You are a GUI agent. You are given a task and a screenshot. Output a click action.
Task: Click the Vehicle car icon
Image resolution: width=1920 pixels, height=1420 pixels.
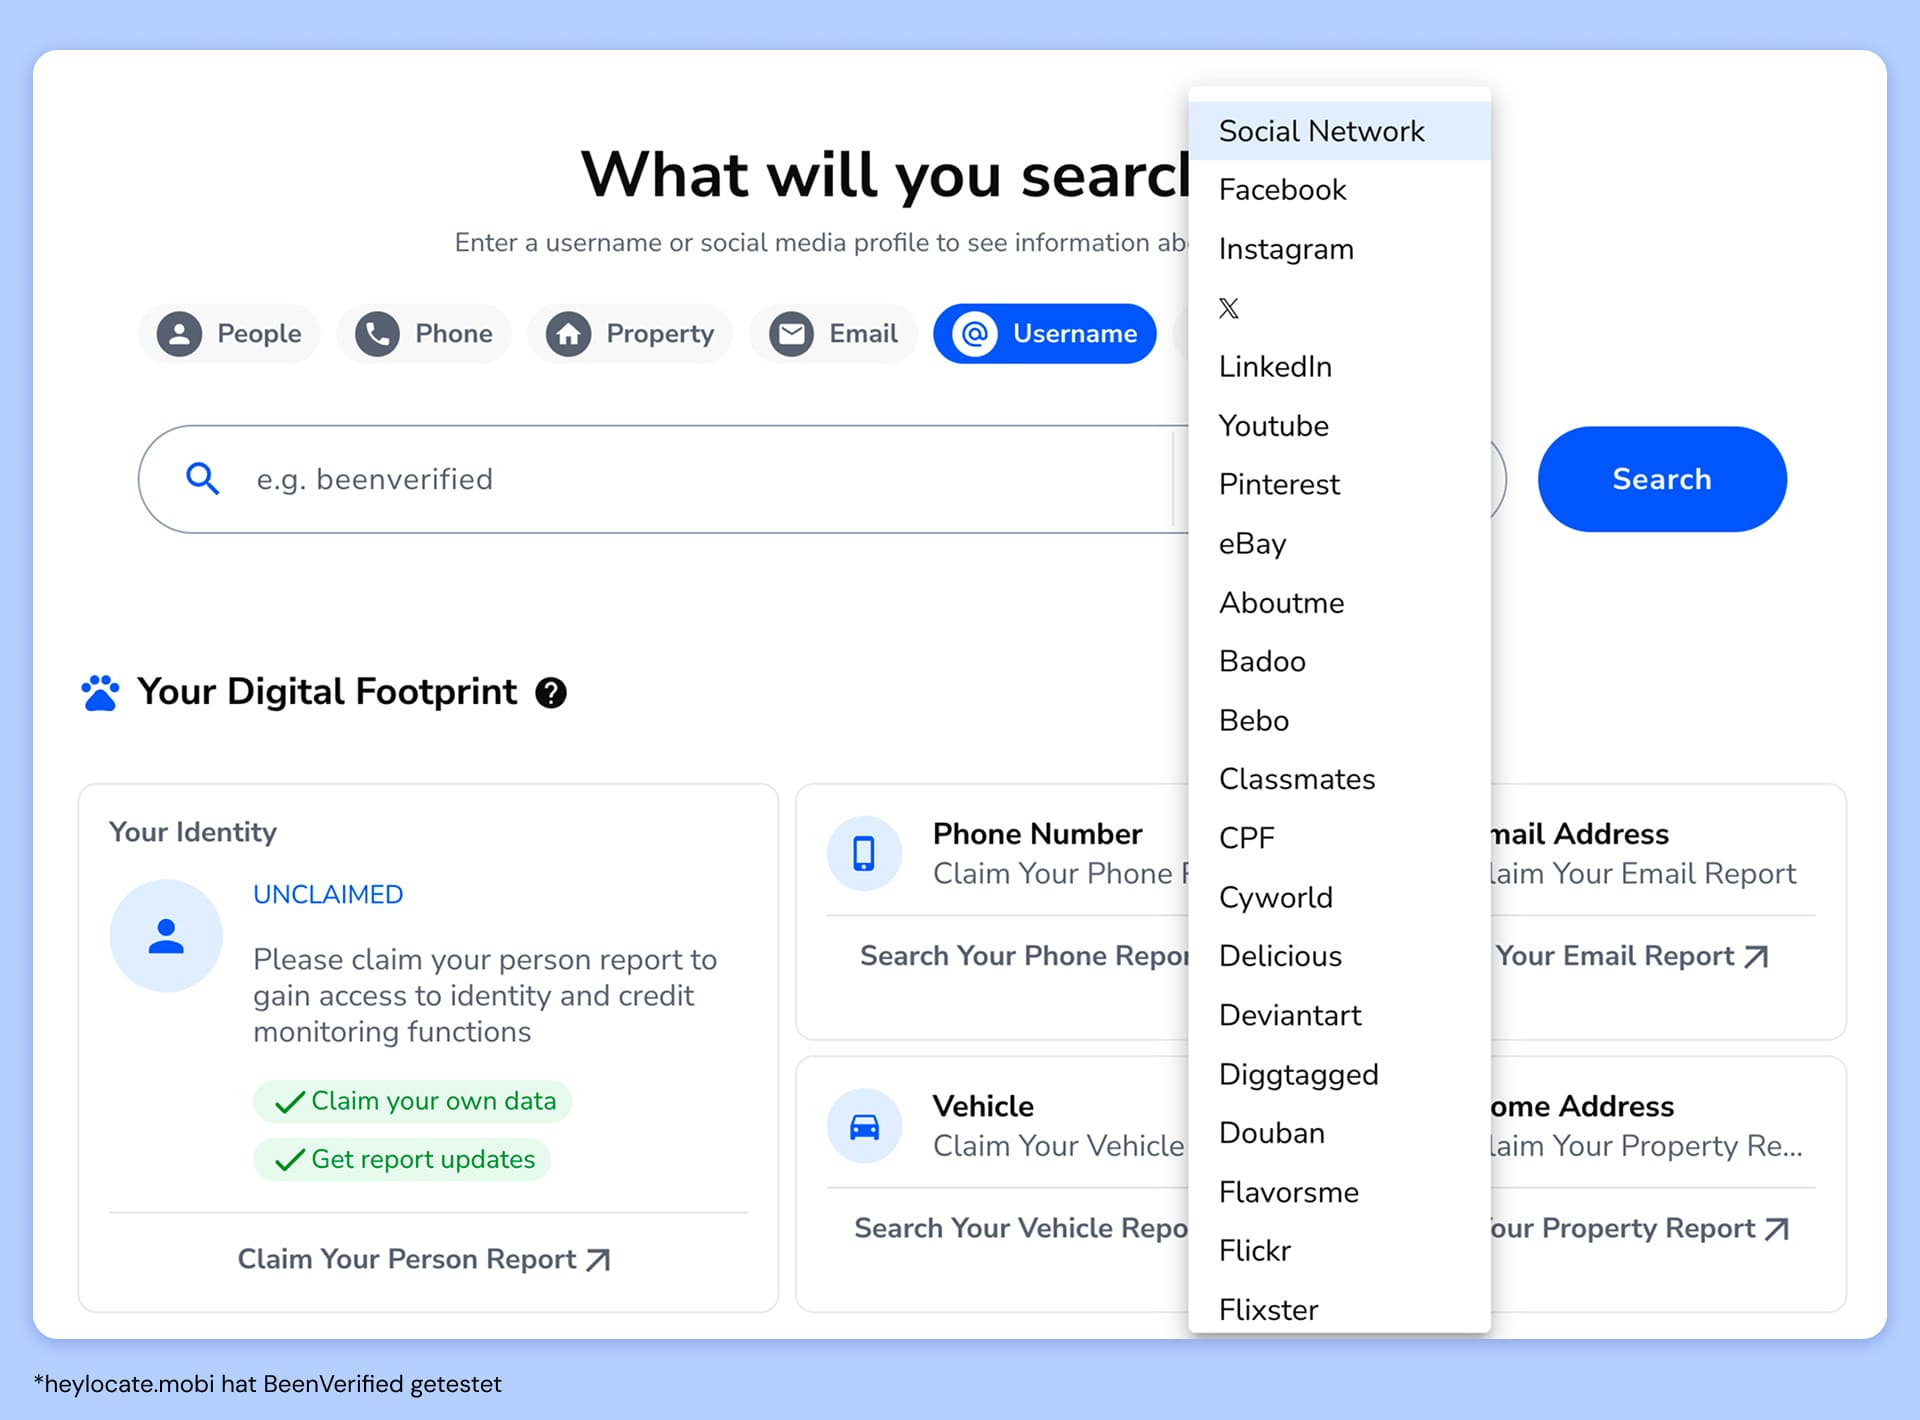(x=864, y=1126)
